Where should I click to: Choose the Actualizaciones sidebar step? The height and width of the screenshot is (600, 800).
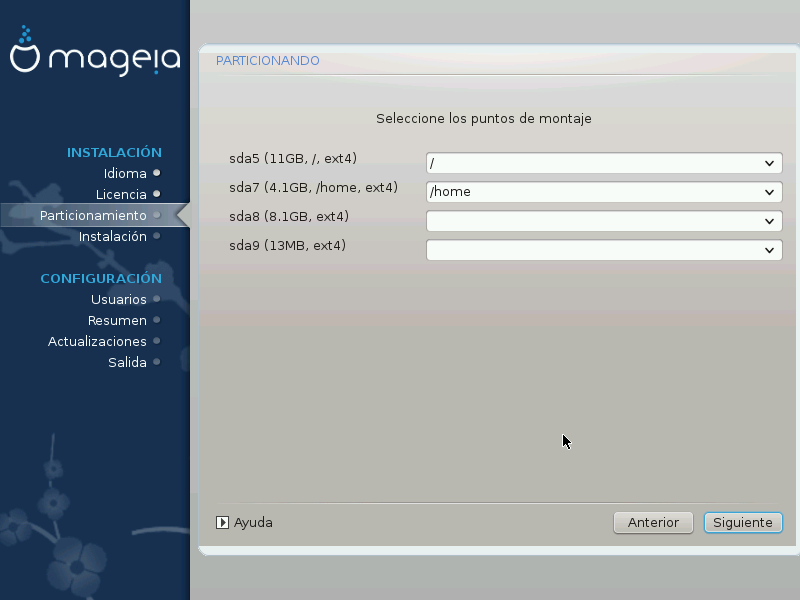tap(97, 341)
